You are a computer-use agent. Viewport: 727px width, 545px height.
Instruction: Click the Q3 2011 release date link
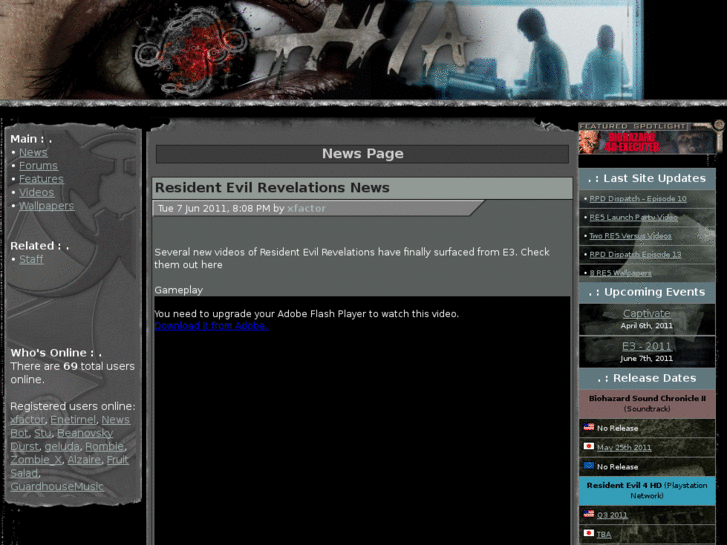click(x=612, y=515)
